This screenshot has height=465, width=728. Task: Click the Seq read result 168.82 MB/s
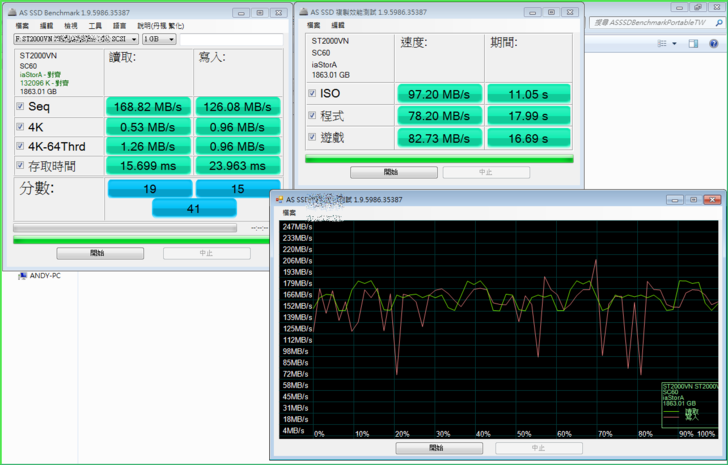click(146, 106)
